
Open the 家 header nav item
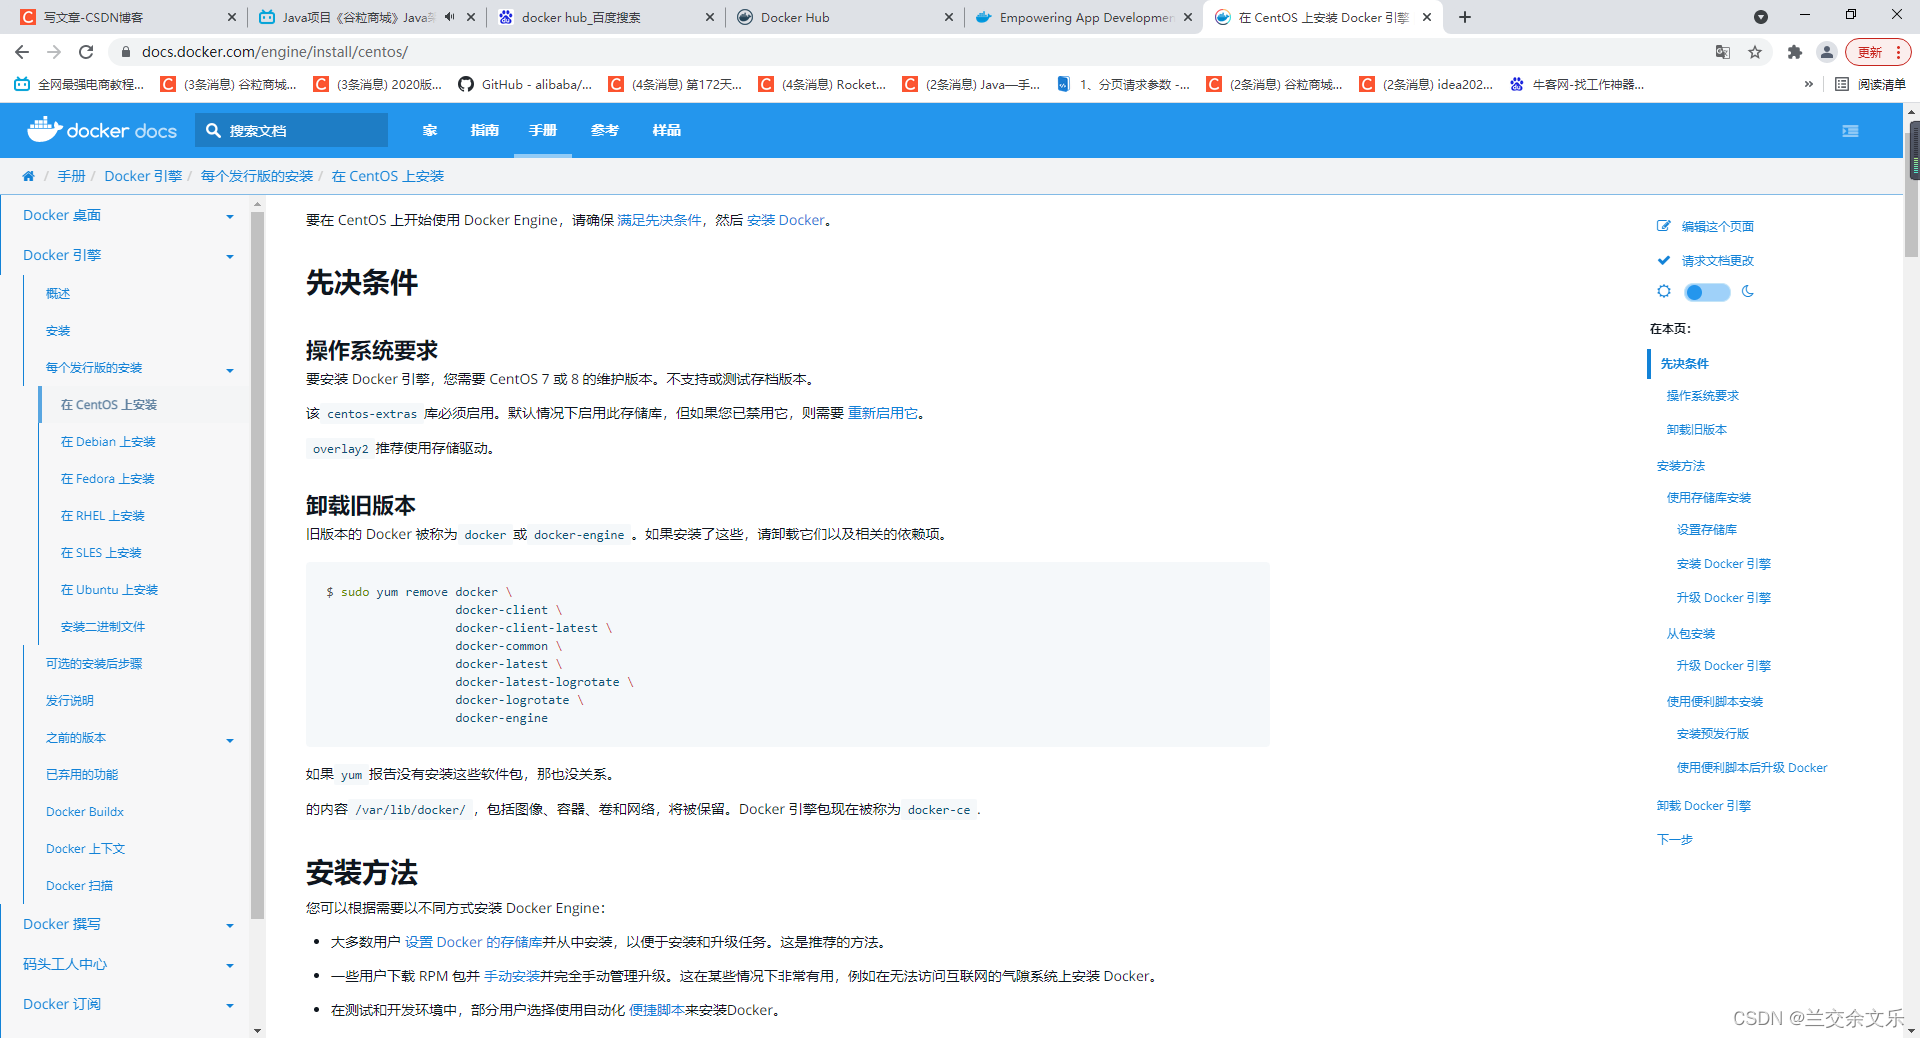tap(430, 130)
